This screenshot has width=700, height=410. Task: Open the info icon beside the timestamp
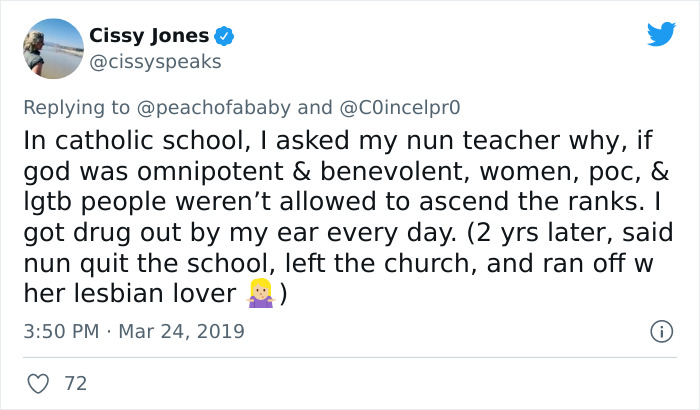660,330
